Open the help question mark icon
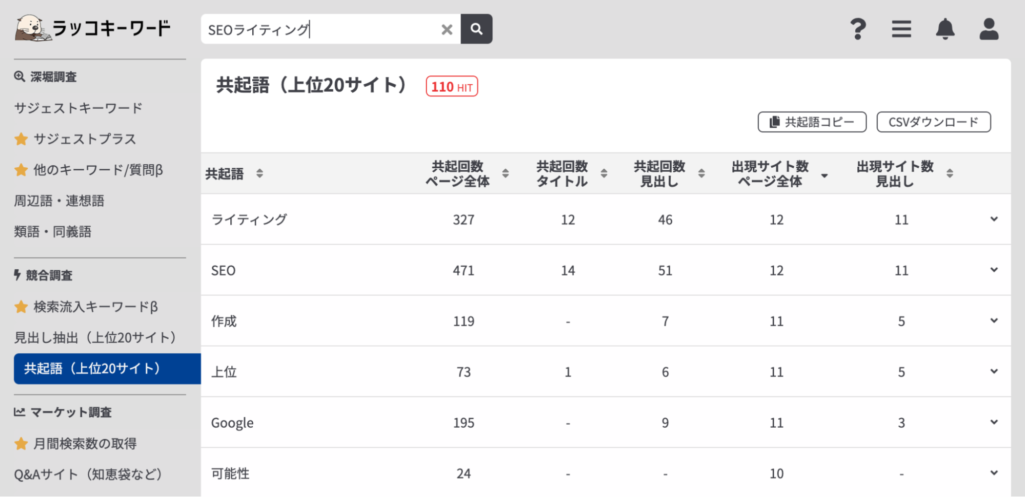The height and width of the screenshot is (497, 1025). pyautogui.click(x=857, y=29)
